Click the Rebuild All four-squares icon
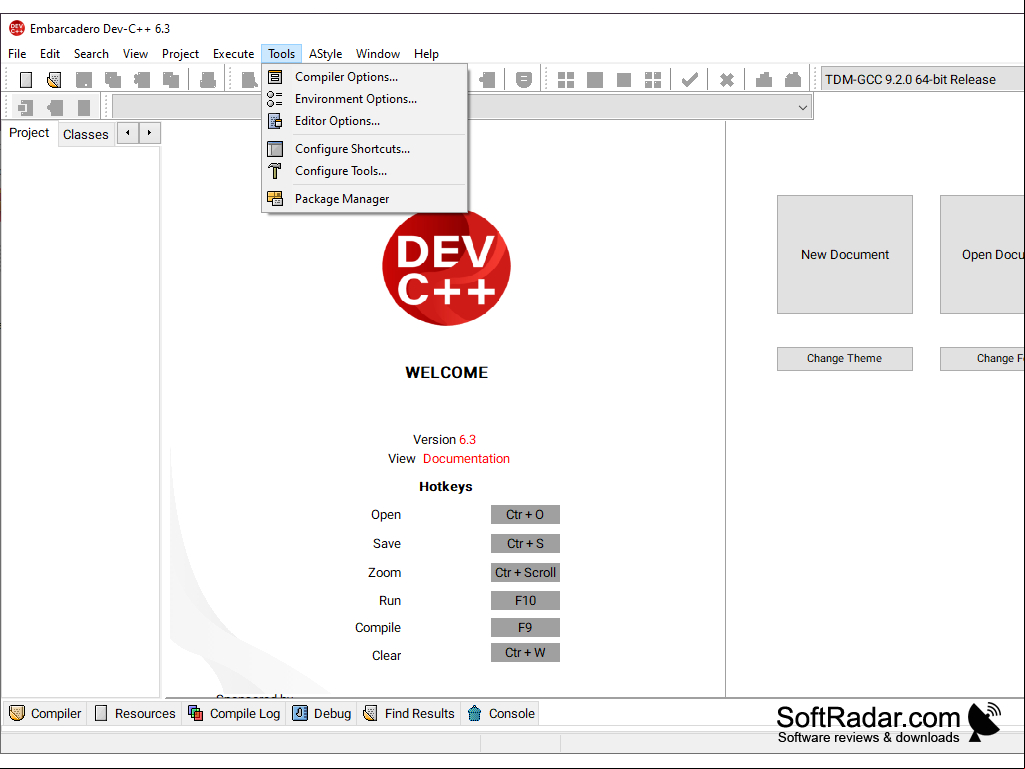The width and height of the screenshot is (1025, 769). [x=653, y=80]
